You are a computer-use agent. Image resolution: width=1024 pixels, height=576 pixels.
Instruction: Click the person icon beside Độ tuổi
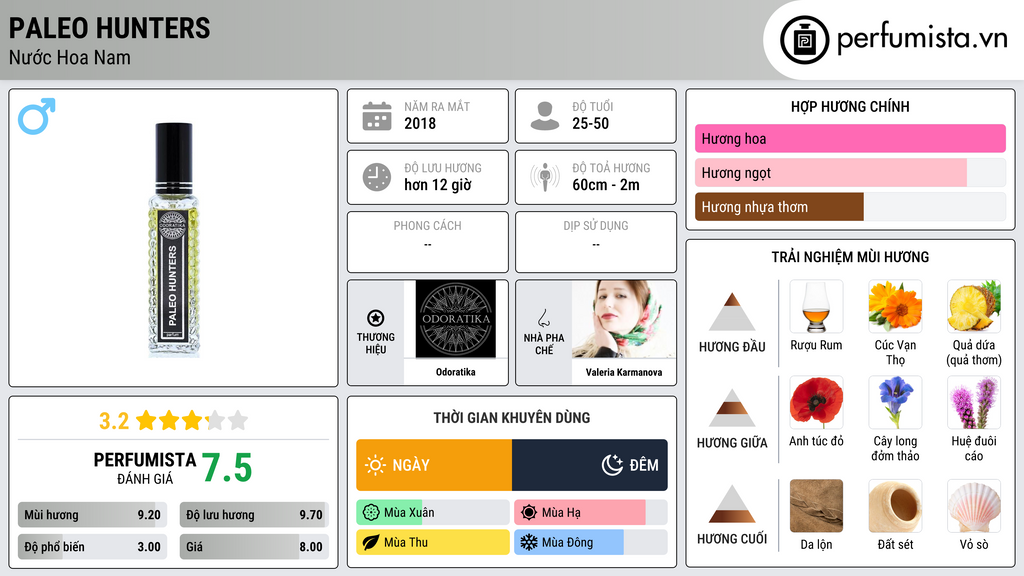(545, 116)
